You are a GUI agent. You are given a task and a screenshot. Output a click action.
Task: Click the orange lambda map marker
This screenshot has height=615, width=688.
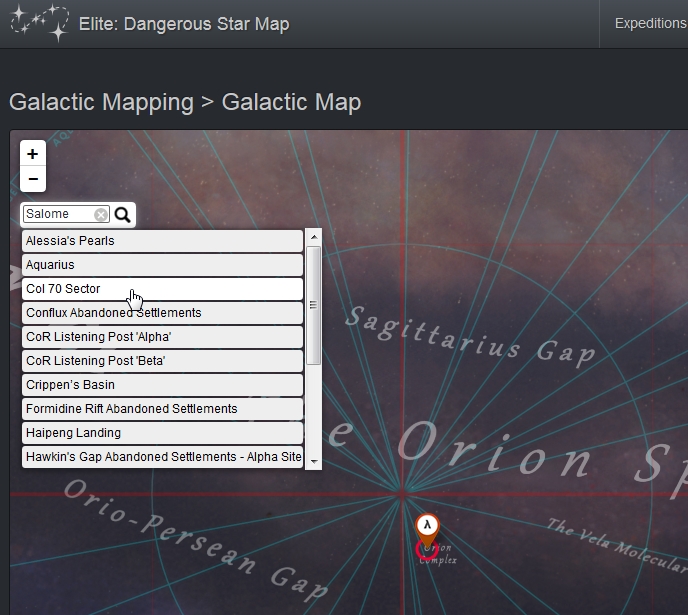tap(427, 531)
